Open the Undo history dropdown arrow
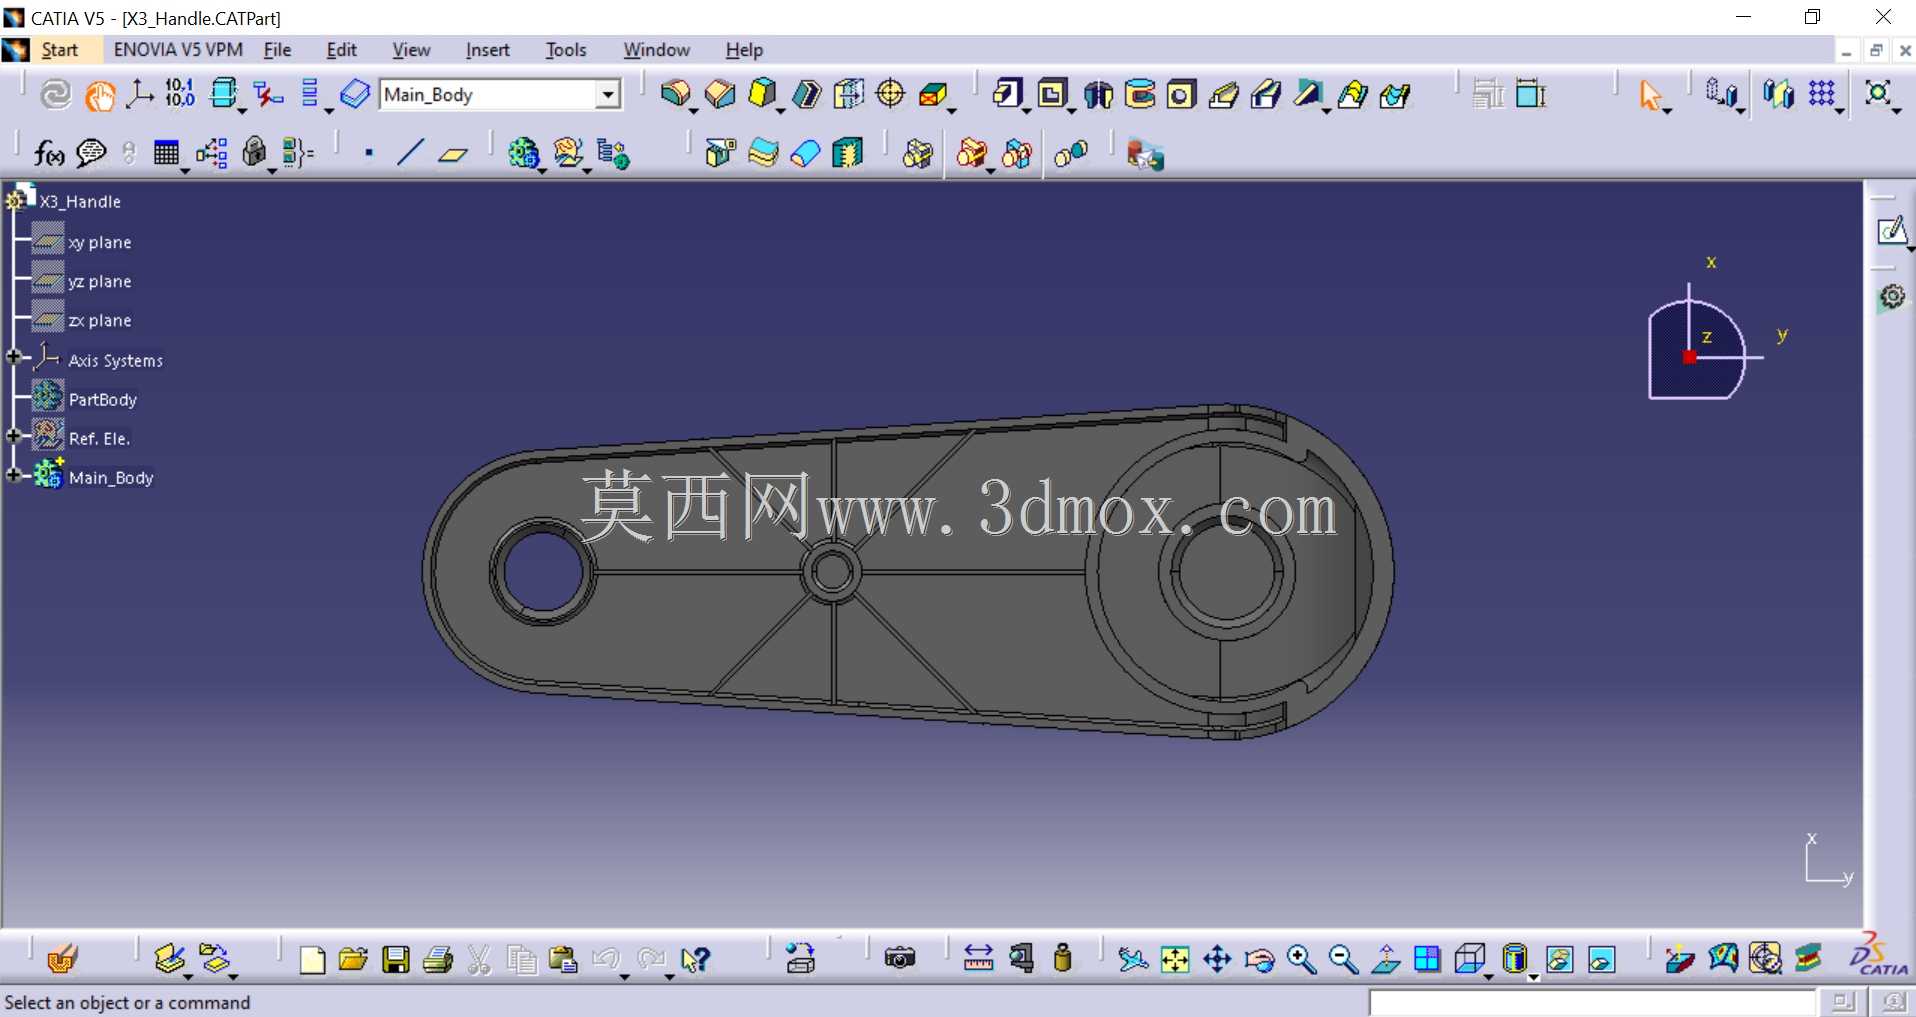 coord(625,975)
